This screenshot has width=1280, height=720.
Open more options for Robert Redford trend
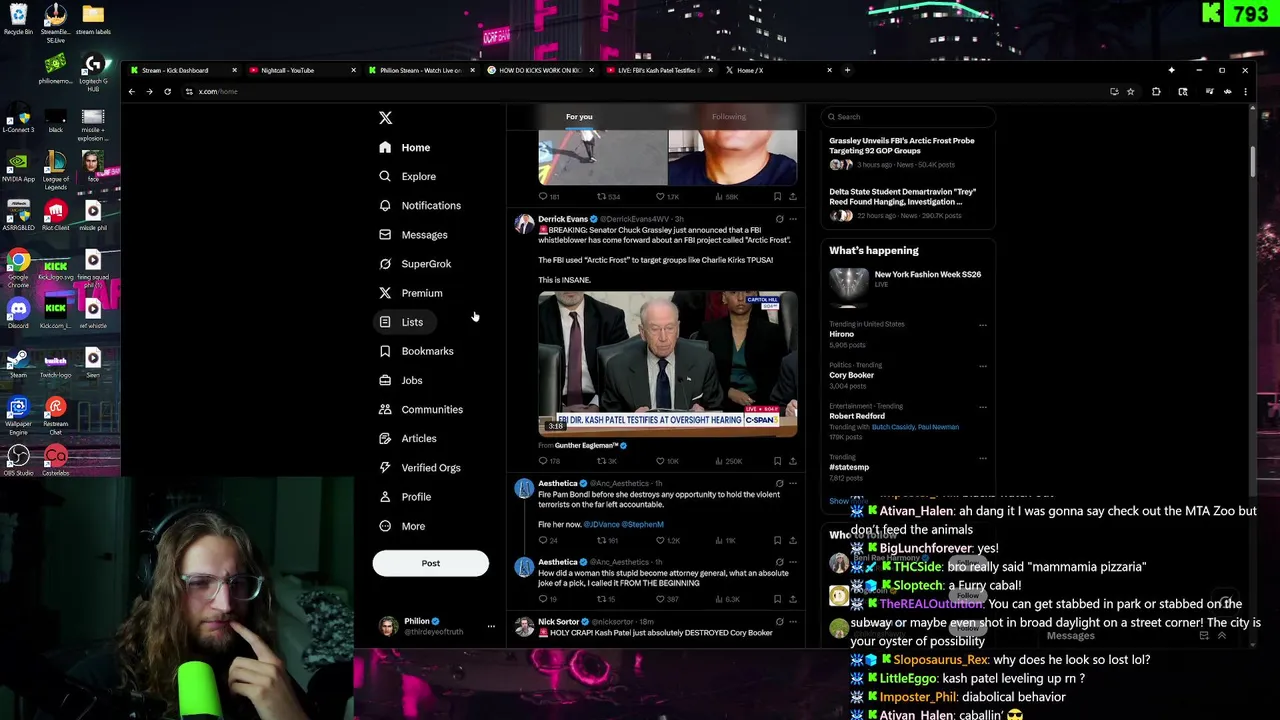[982, 407]
